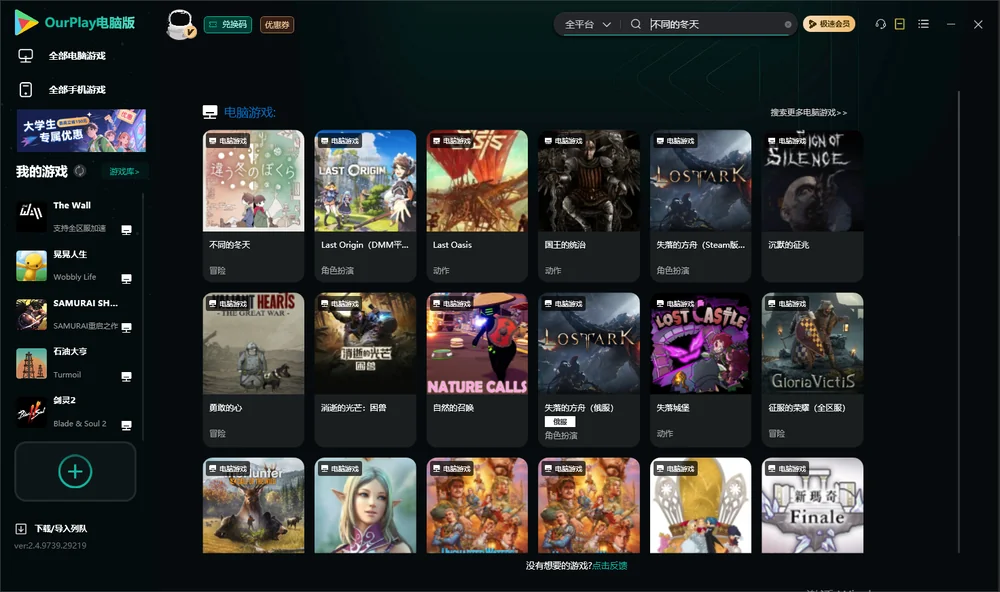Click the 优惠券 coupon button
This screenshot has width=1000, height=592.
point(277,24)
